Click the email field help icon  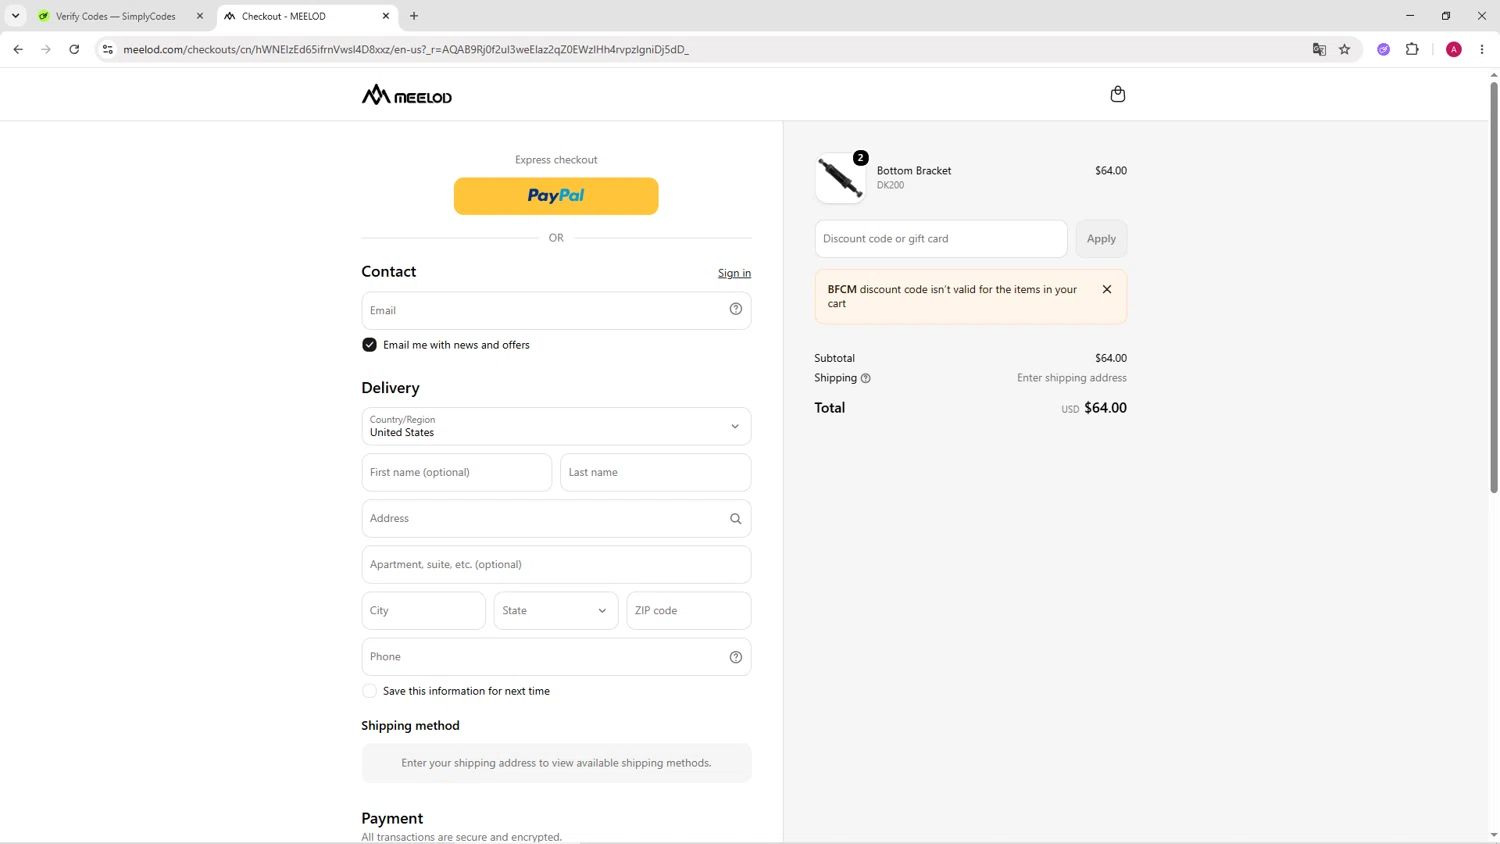(x=736, y=310)
